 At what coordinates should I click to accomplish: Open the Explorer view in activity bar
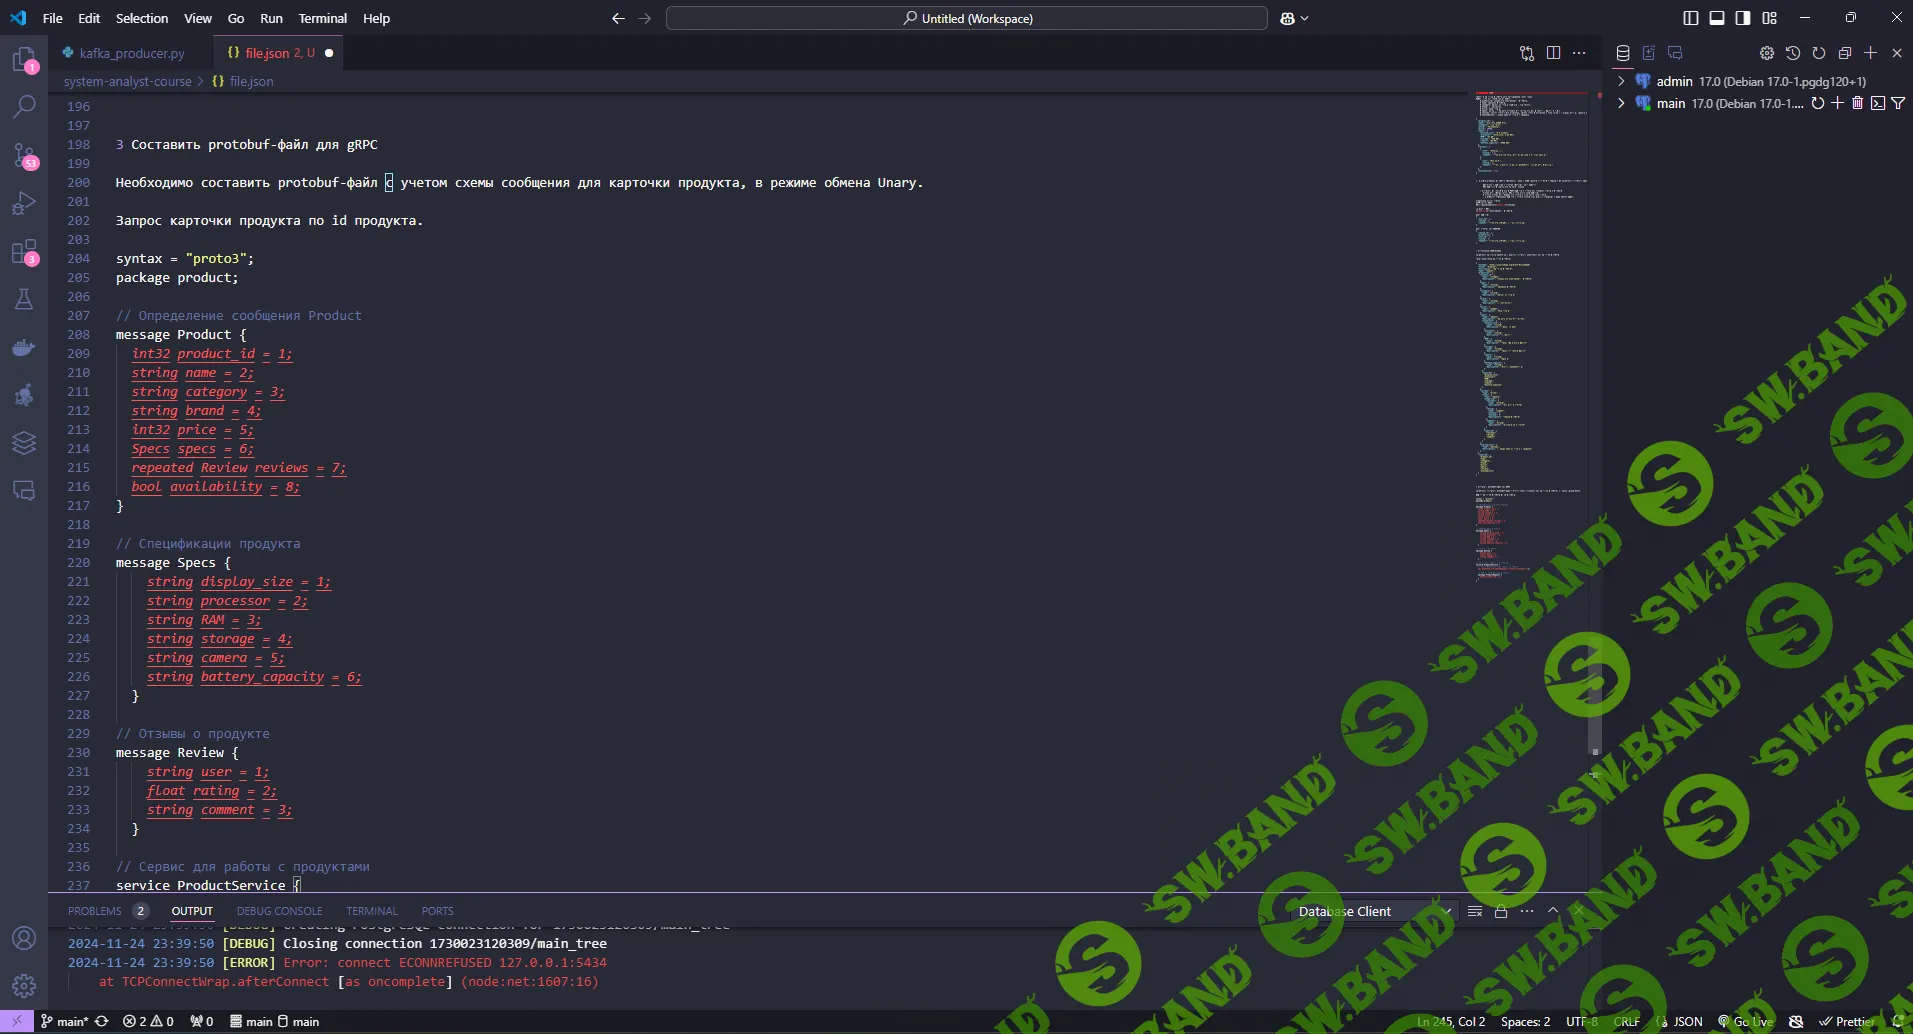(x=24, y=60)
